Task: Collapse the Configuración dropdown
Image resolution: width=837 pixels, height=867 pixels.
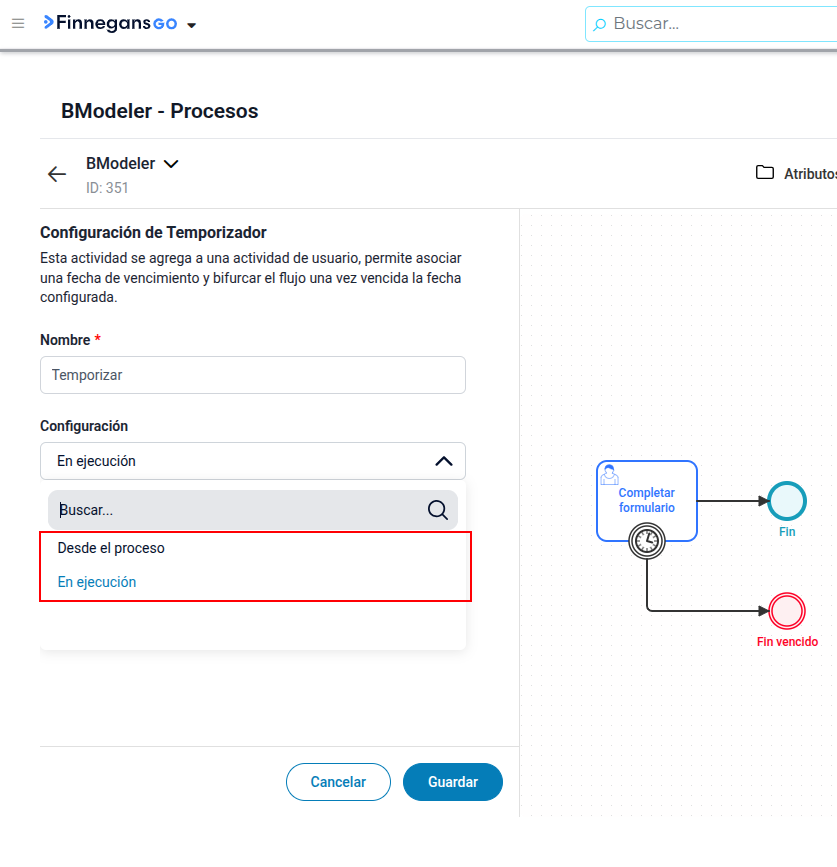Action: click(x=443, y=461)
